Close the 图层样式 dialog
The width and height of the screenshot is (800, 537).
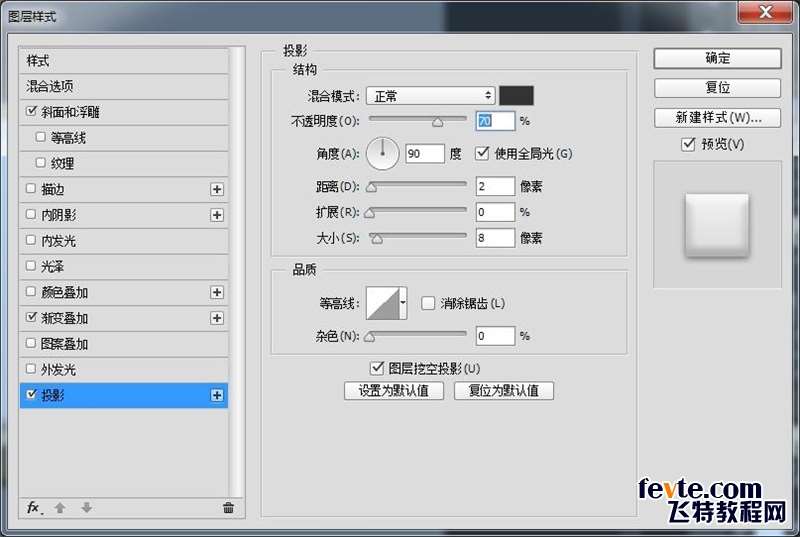point(765,12)
